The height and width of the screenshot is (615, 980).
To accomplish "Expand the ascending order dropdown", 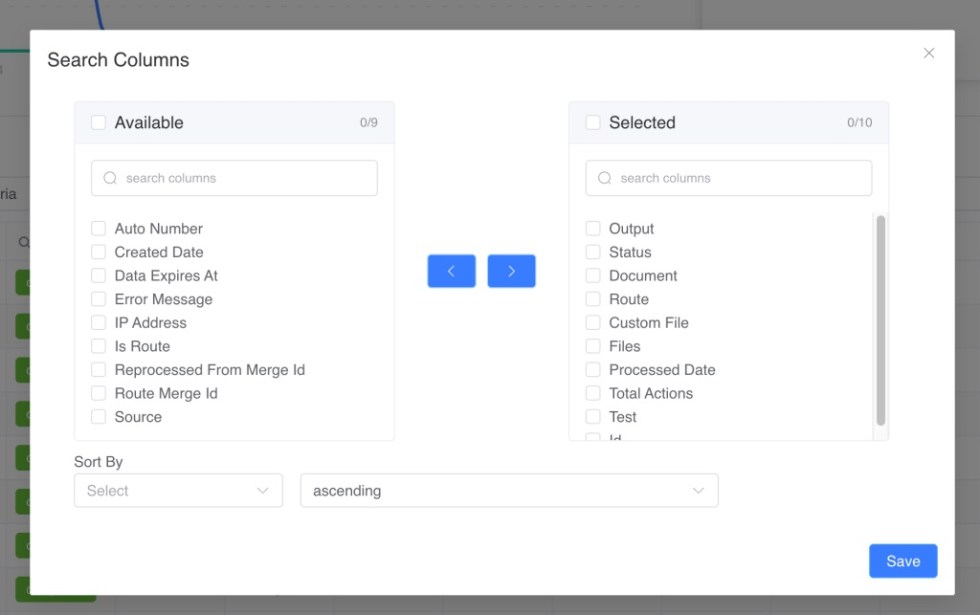I will pyautogui.click(x=509, y=491).
